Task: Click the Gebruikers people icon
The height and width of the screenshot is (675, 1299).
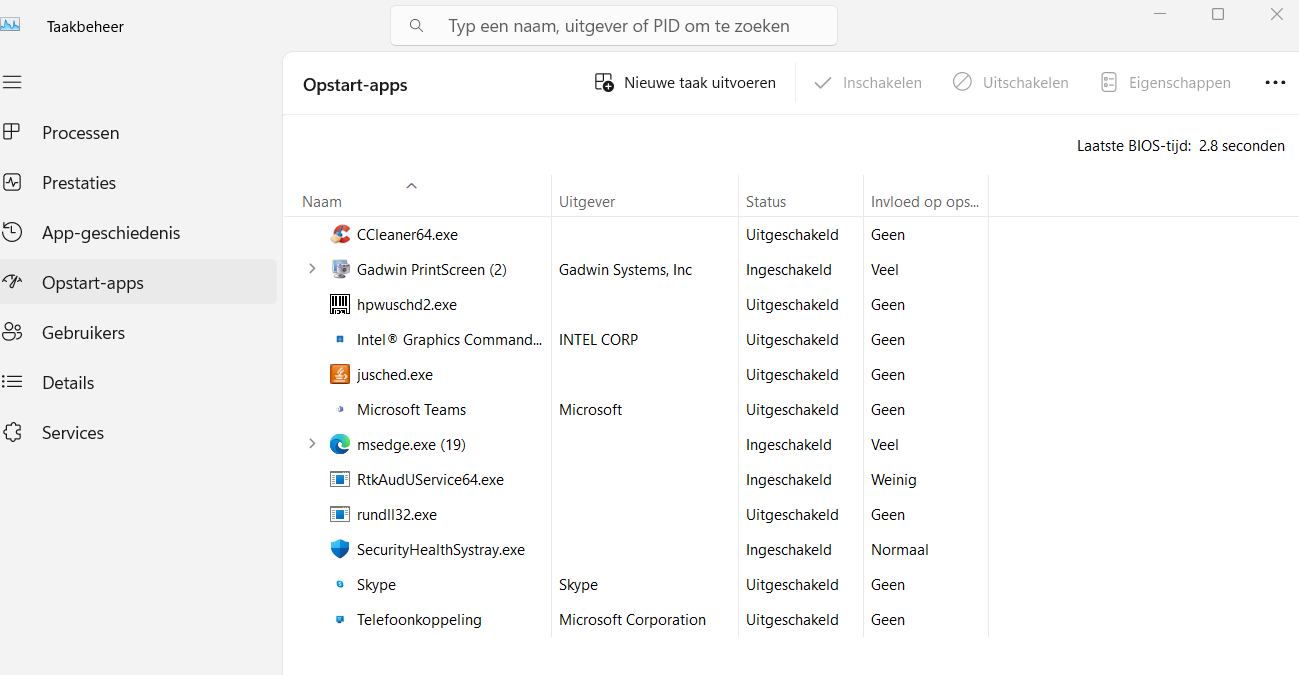Action: click(12, 332)
